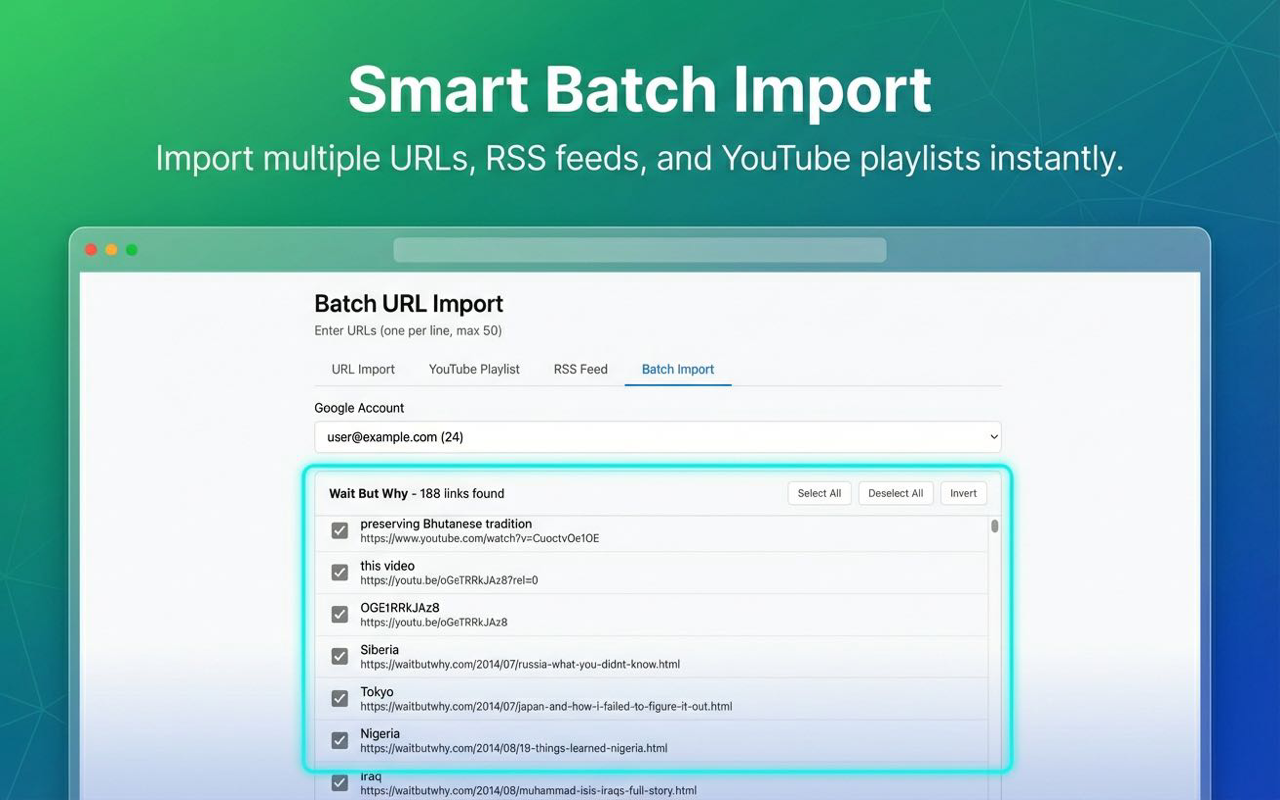Click the address bar in the titlebar
Image resolution: width=1280 pixels, height=800 pixels.
639,249
